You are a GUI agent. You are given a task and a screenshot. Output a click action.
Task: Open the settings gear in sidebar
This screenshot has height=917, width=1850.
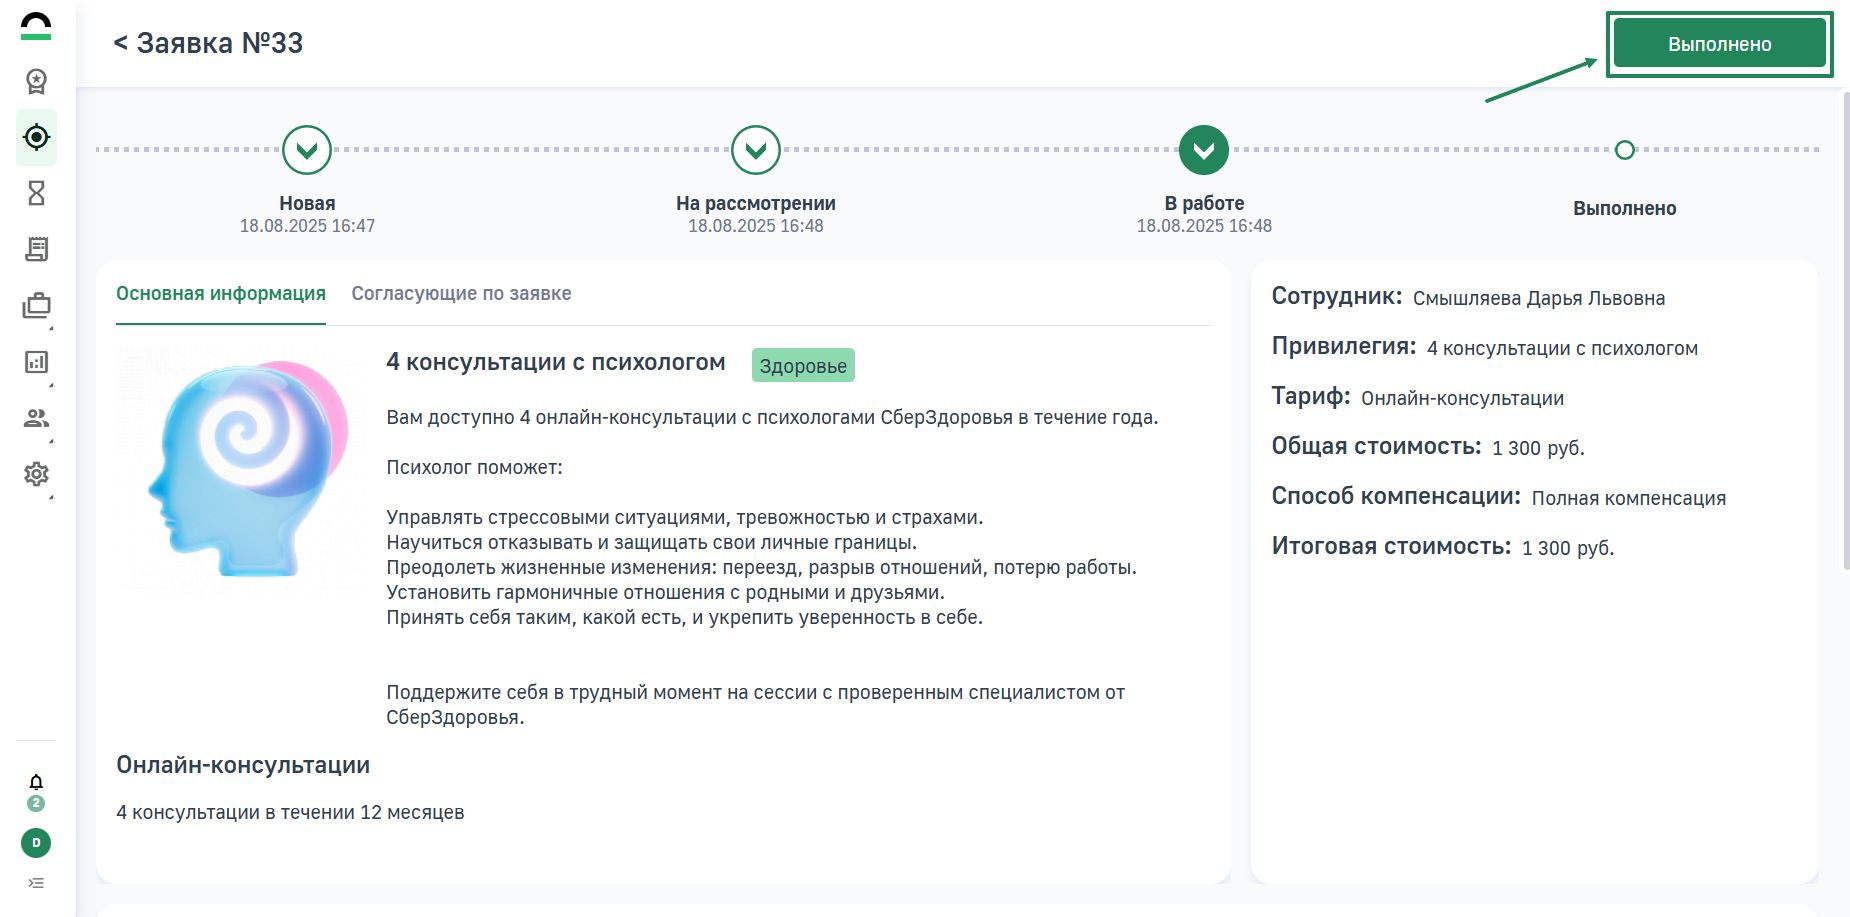36,474
